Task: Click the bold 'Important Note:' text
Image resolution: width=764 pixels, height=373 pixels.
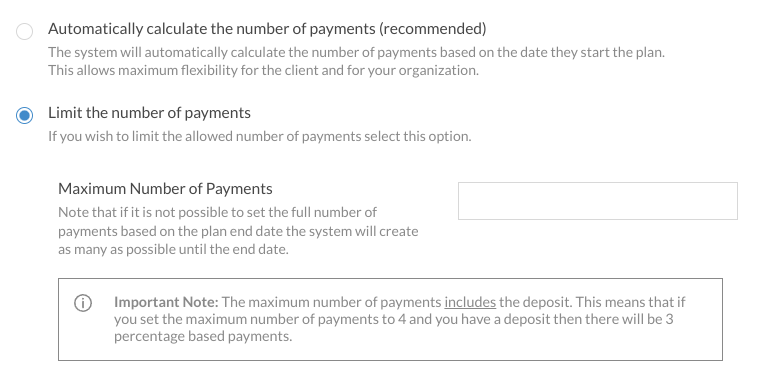Action: click(x=166, y=302)
